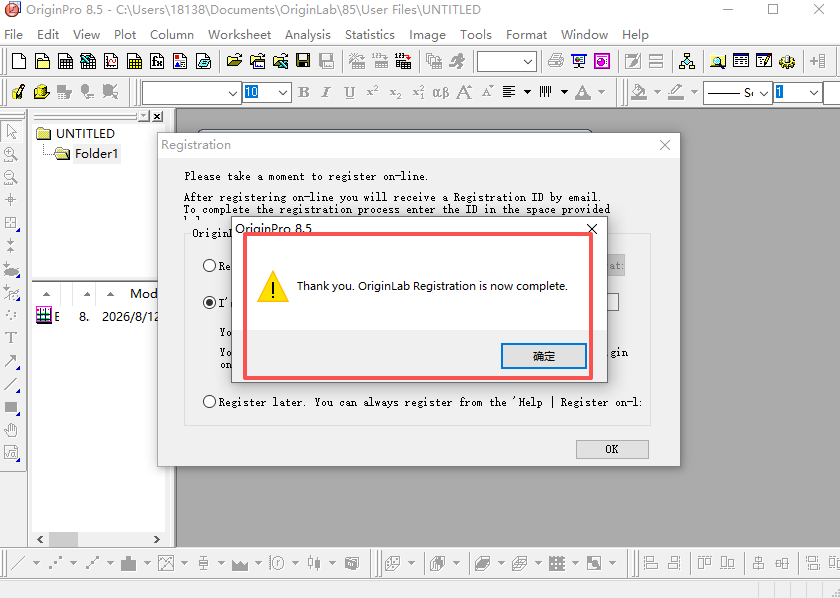Open the Worksheet menu
Screen dimensions: 840x598
[239, 35]
